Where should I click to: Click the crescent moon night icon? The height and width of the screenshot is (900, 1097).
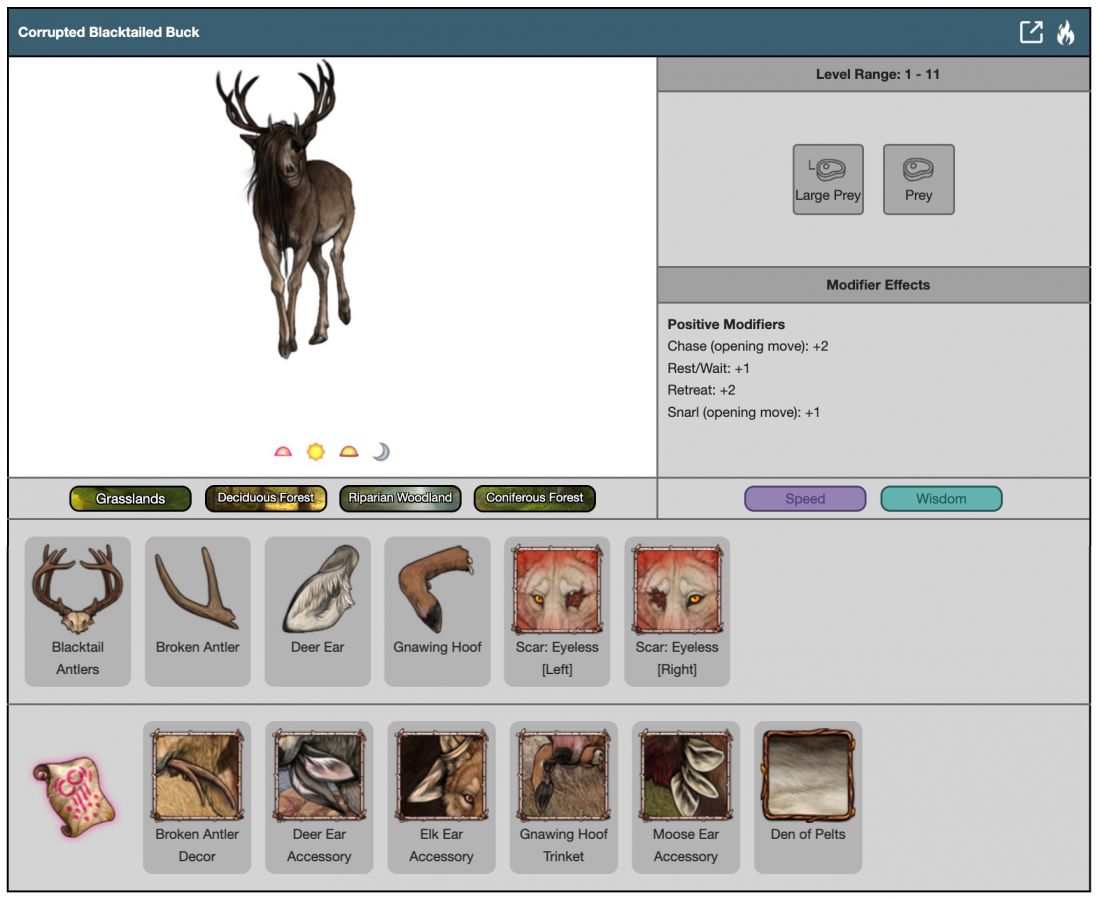[x=380, y=452]
